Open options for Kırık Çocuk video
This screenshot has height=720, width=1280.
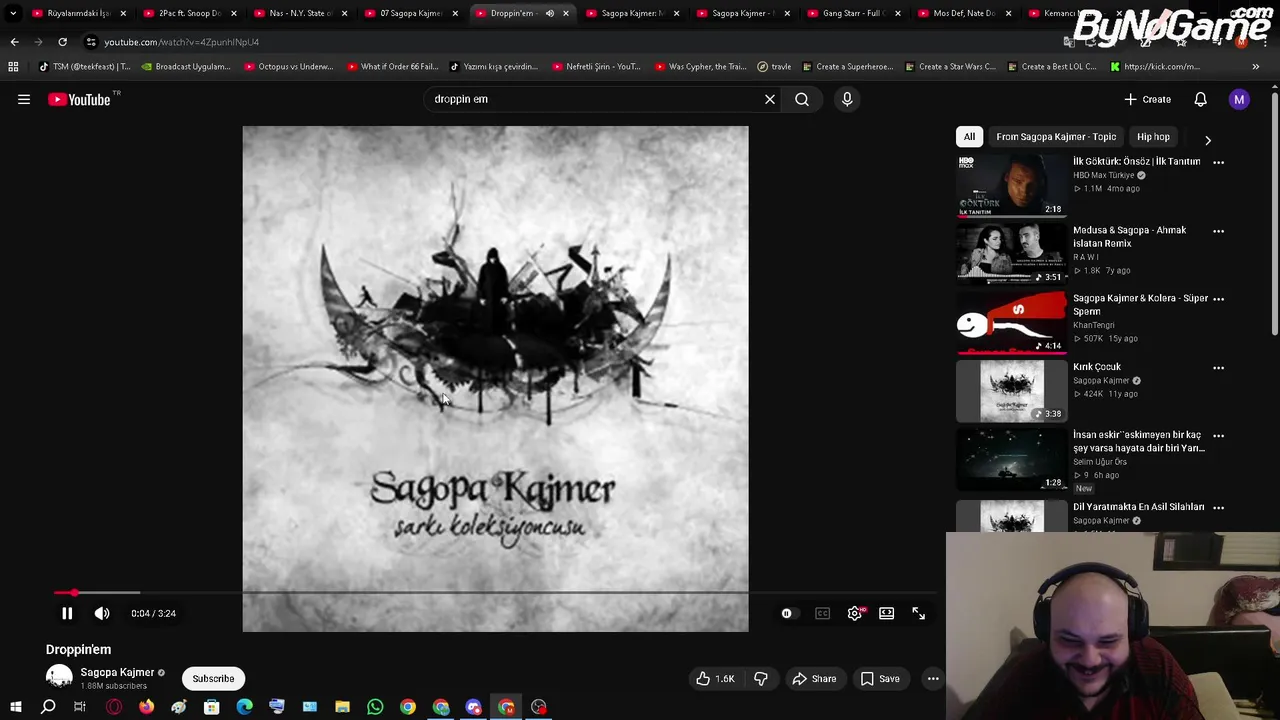(x=1218, y=368)
